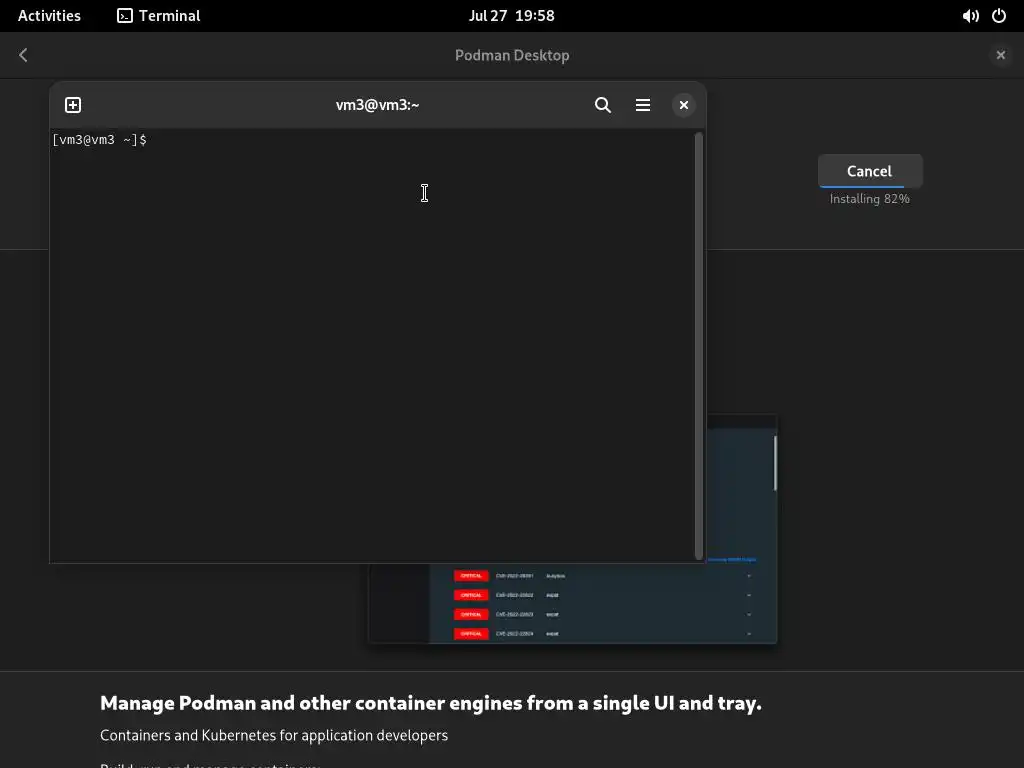Image resolution: width=1024 pixels, height=768 pixels.
Task: Open the Terminal hamburger menu
Action: [643, 105]
